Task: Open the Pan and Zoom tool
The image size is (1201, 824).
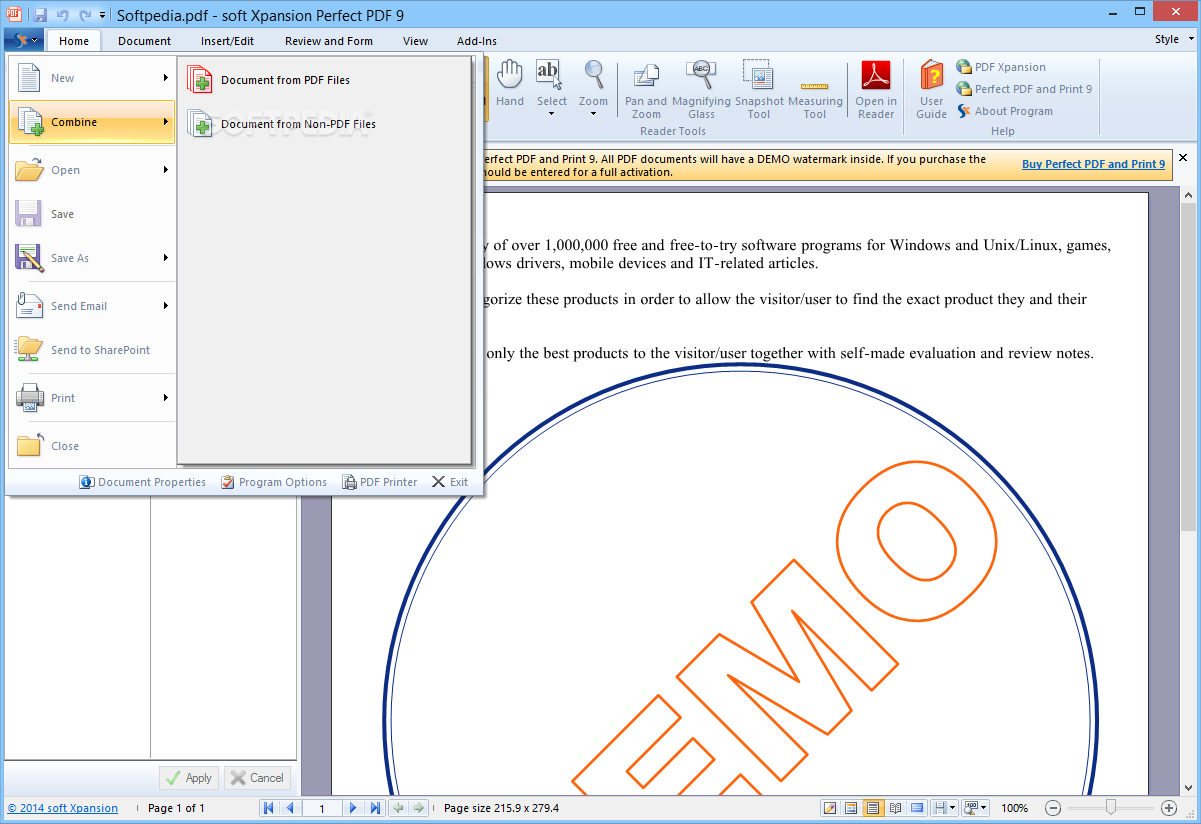Action: (646, 90)
